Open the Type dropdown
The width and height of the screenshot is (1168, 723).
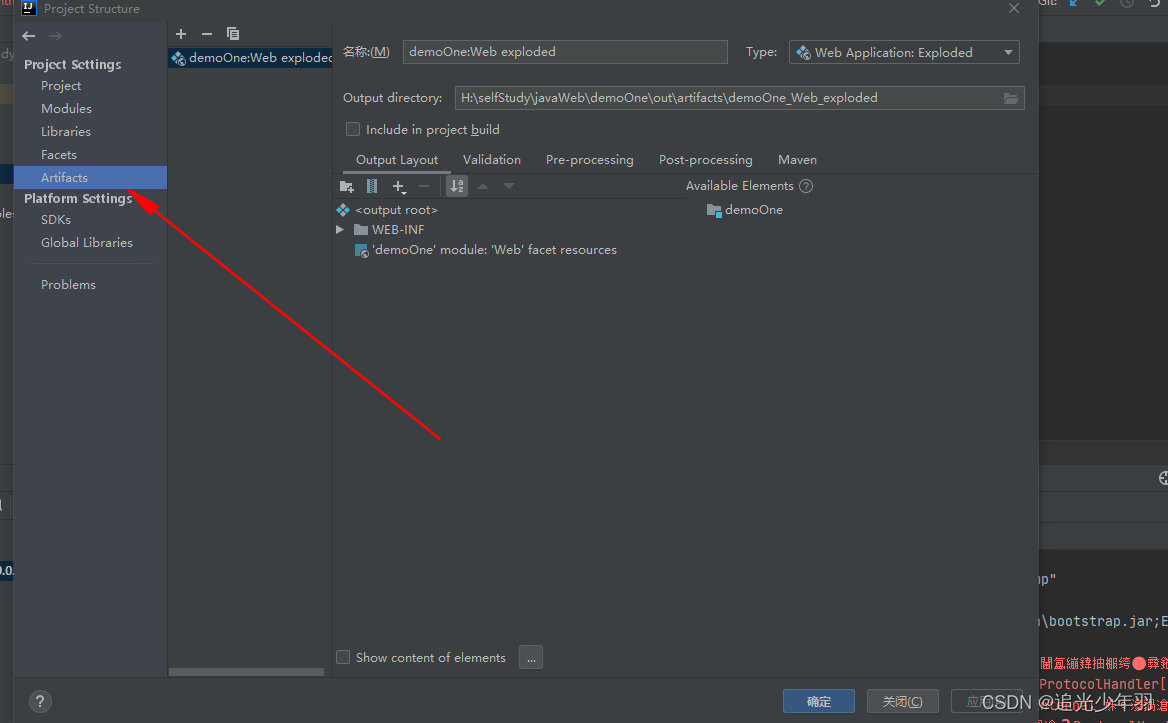click(904, 52)
